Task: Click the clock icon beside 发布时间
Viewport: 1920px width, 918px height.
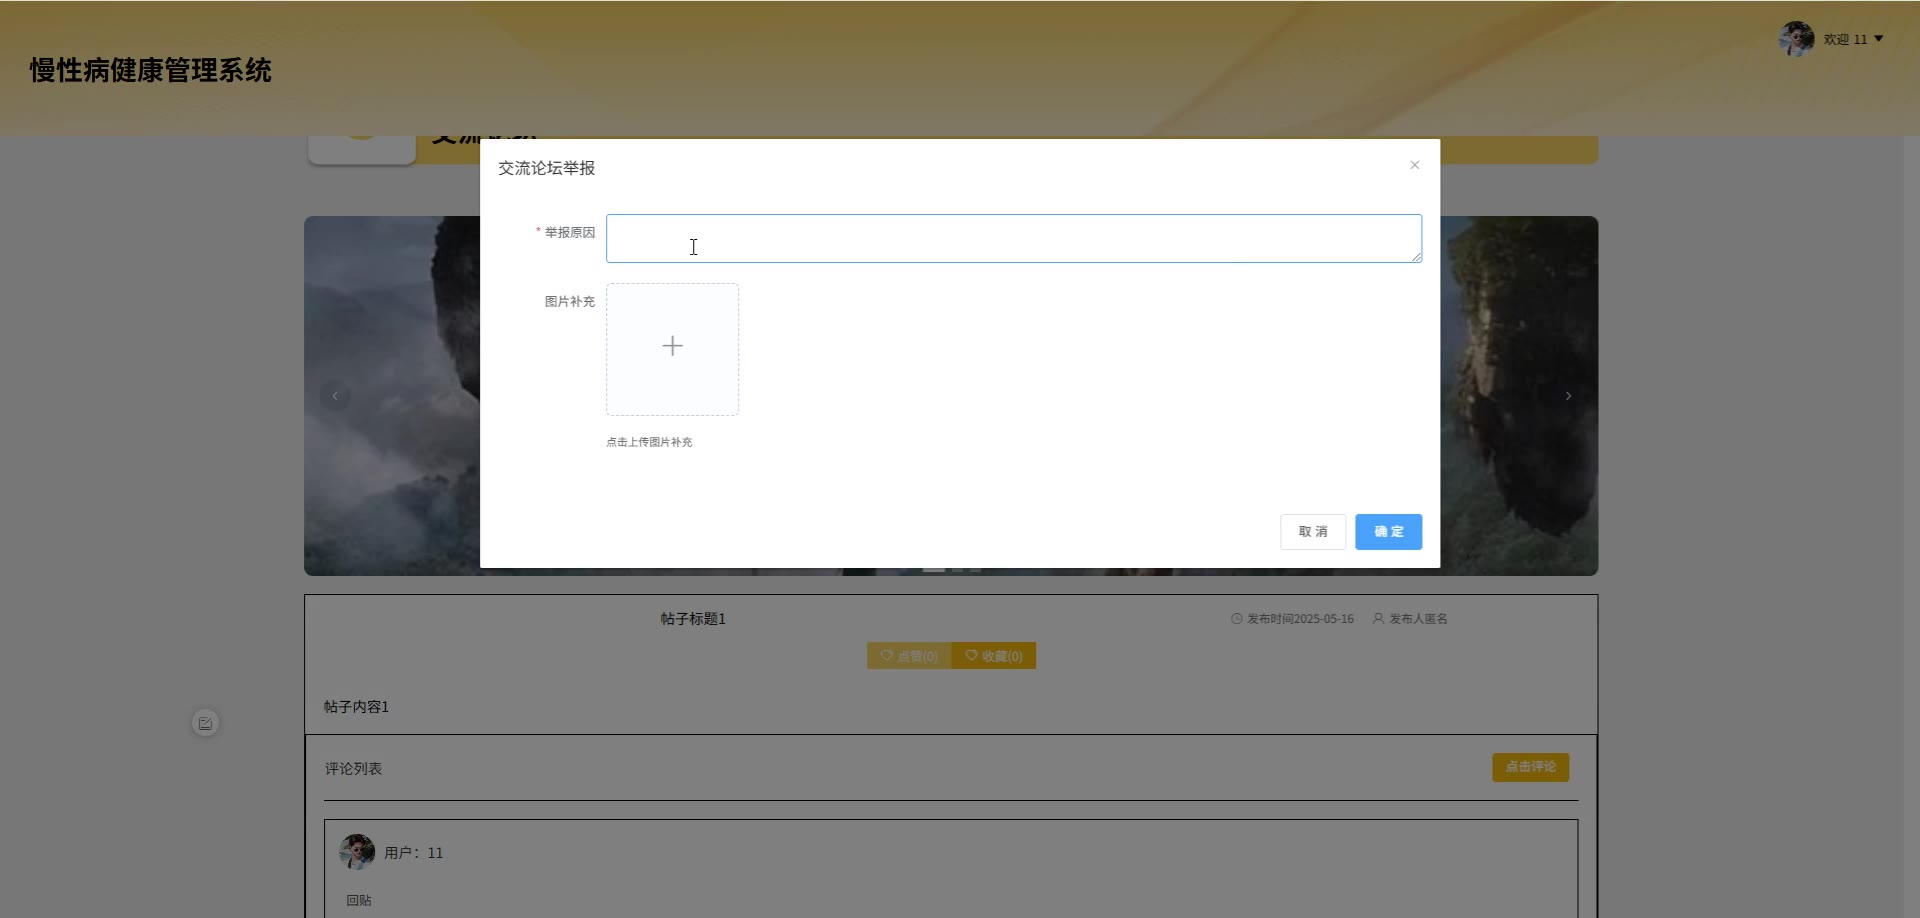Action: point(1236,619)
